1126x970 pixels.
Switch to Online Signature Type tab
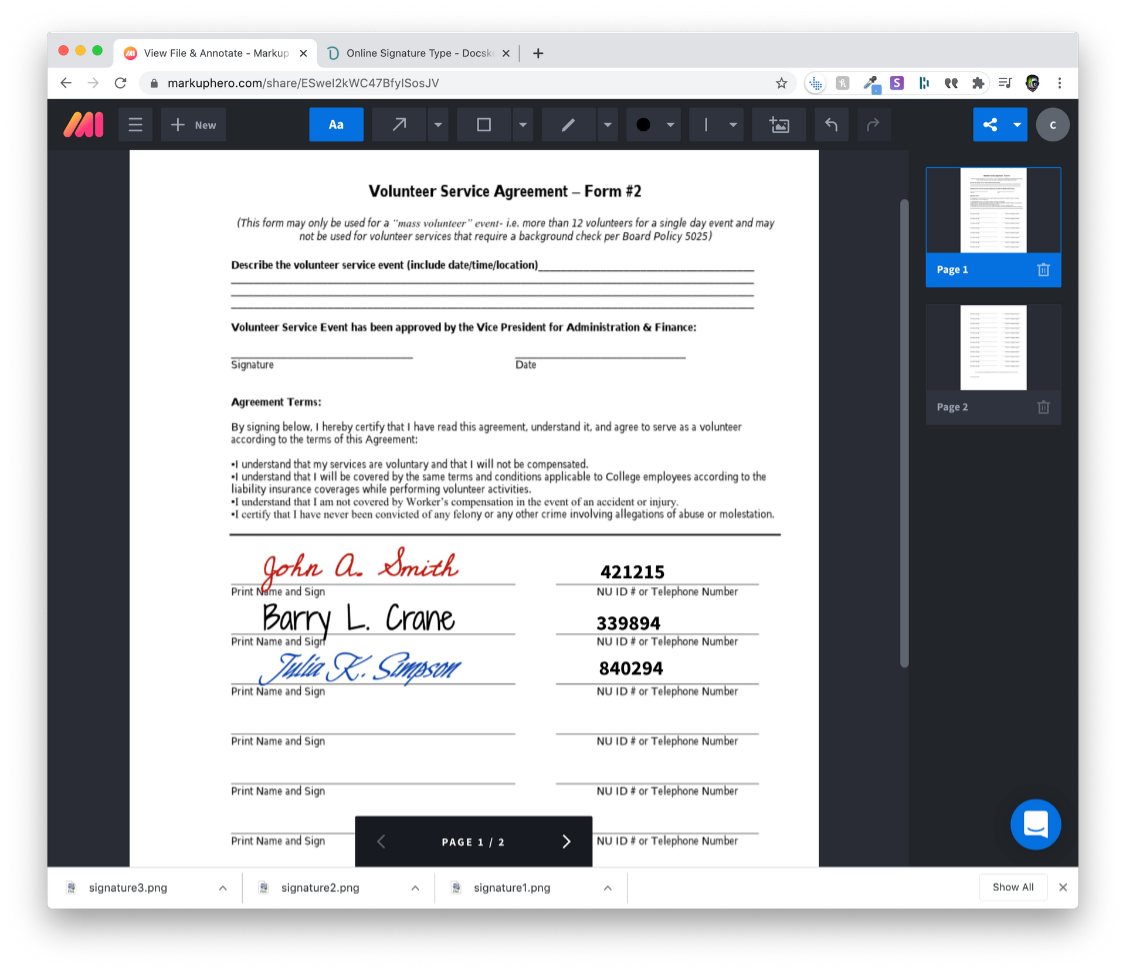pos(419,53)
